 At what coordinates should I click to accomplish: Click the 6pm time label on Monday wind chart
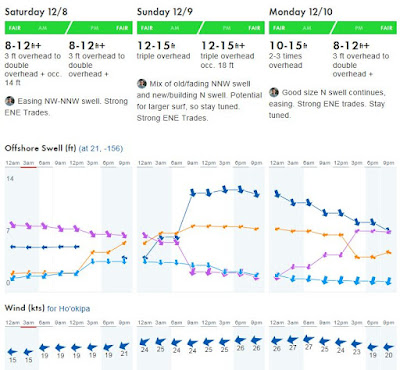tap(372, 323)
